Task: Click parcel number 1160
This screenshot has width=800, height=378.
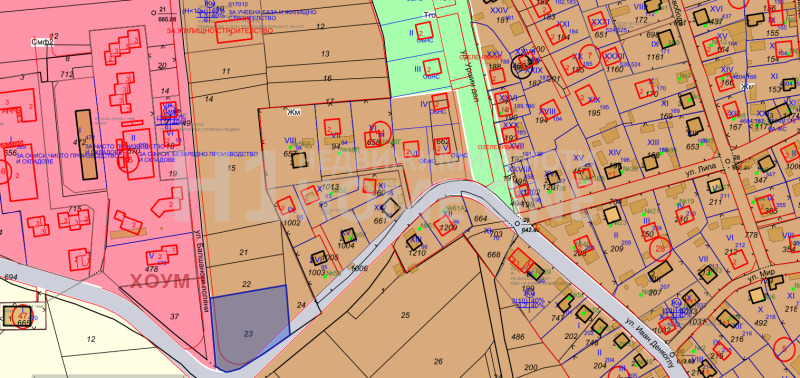Action: [x=615, y=69]
